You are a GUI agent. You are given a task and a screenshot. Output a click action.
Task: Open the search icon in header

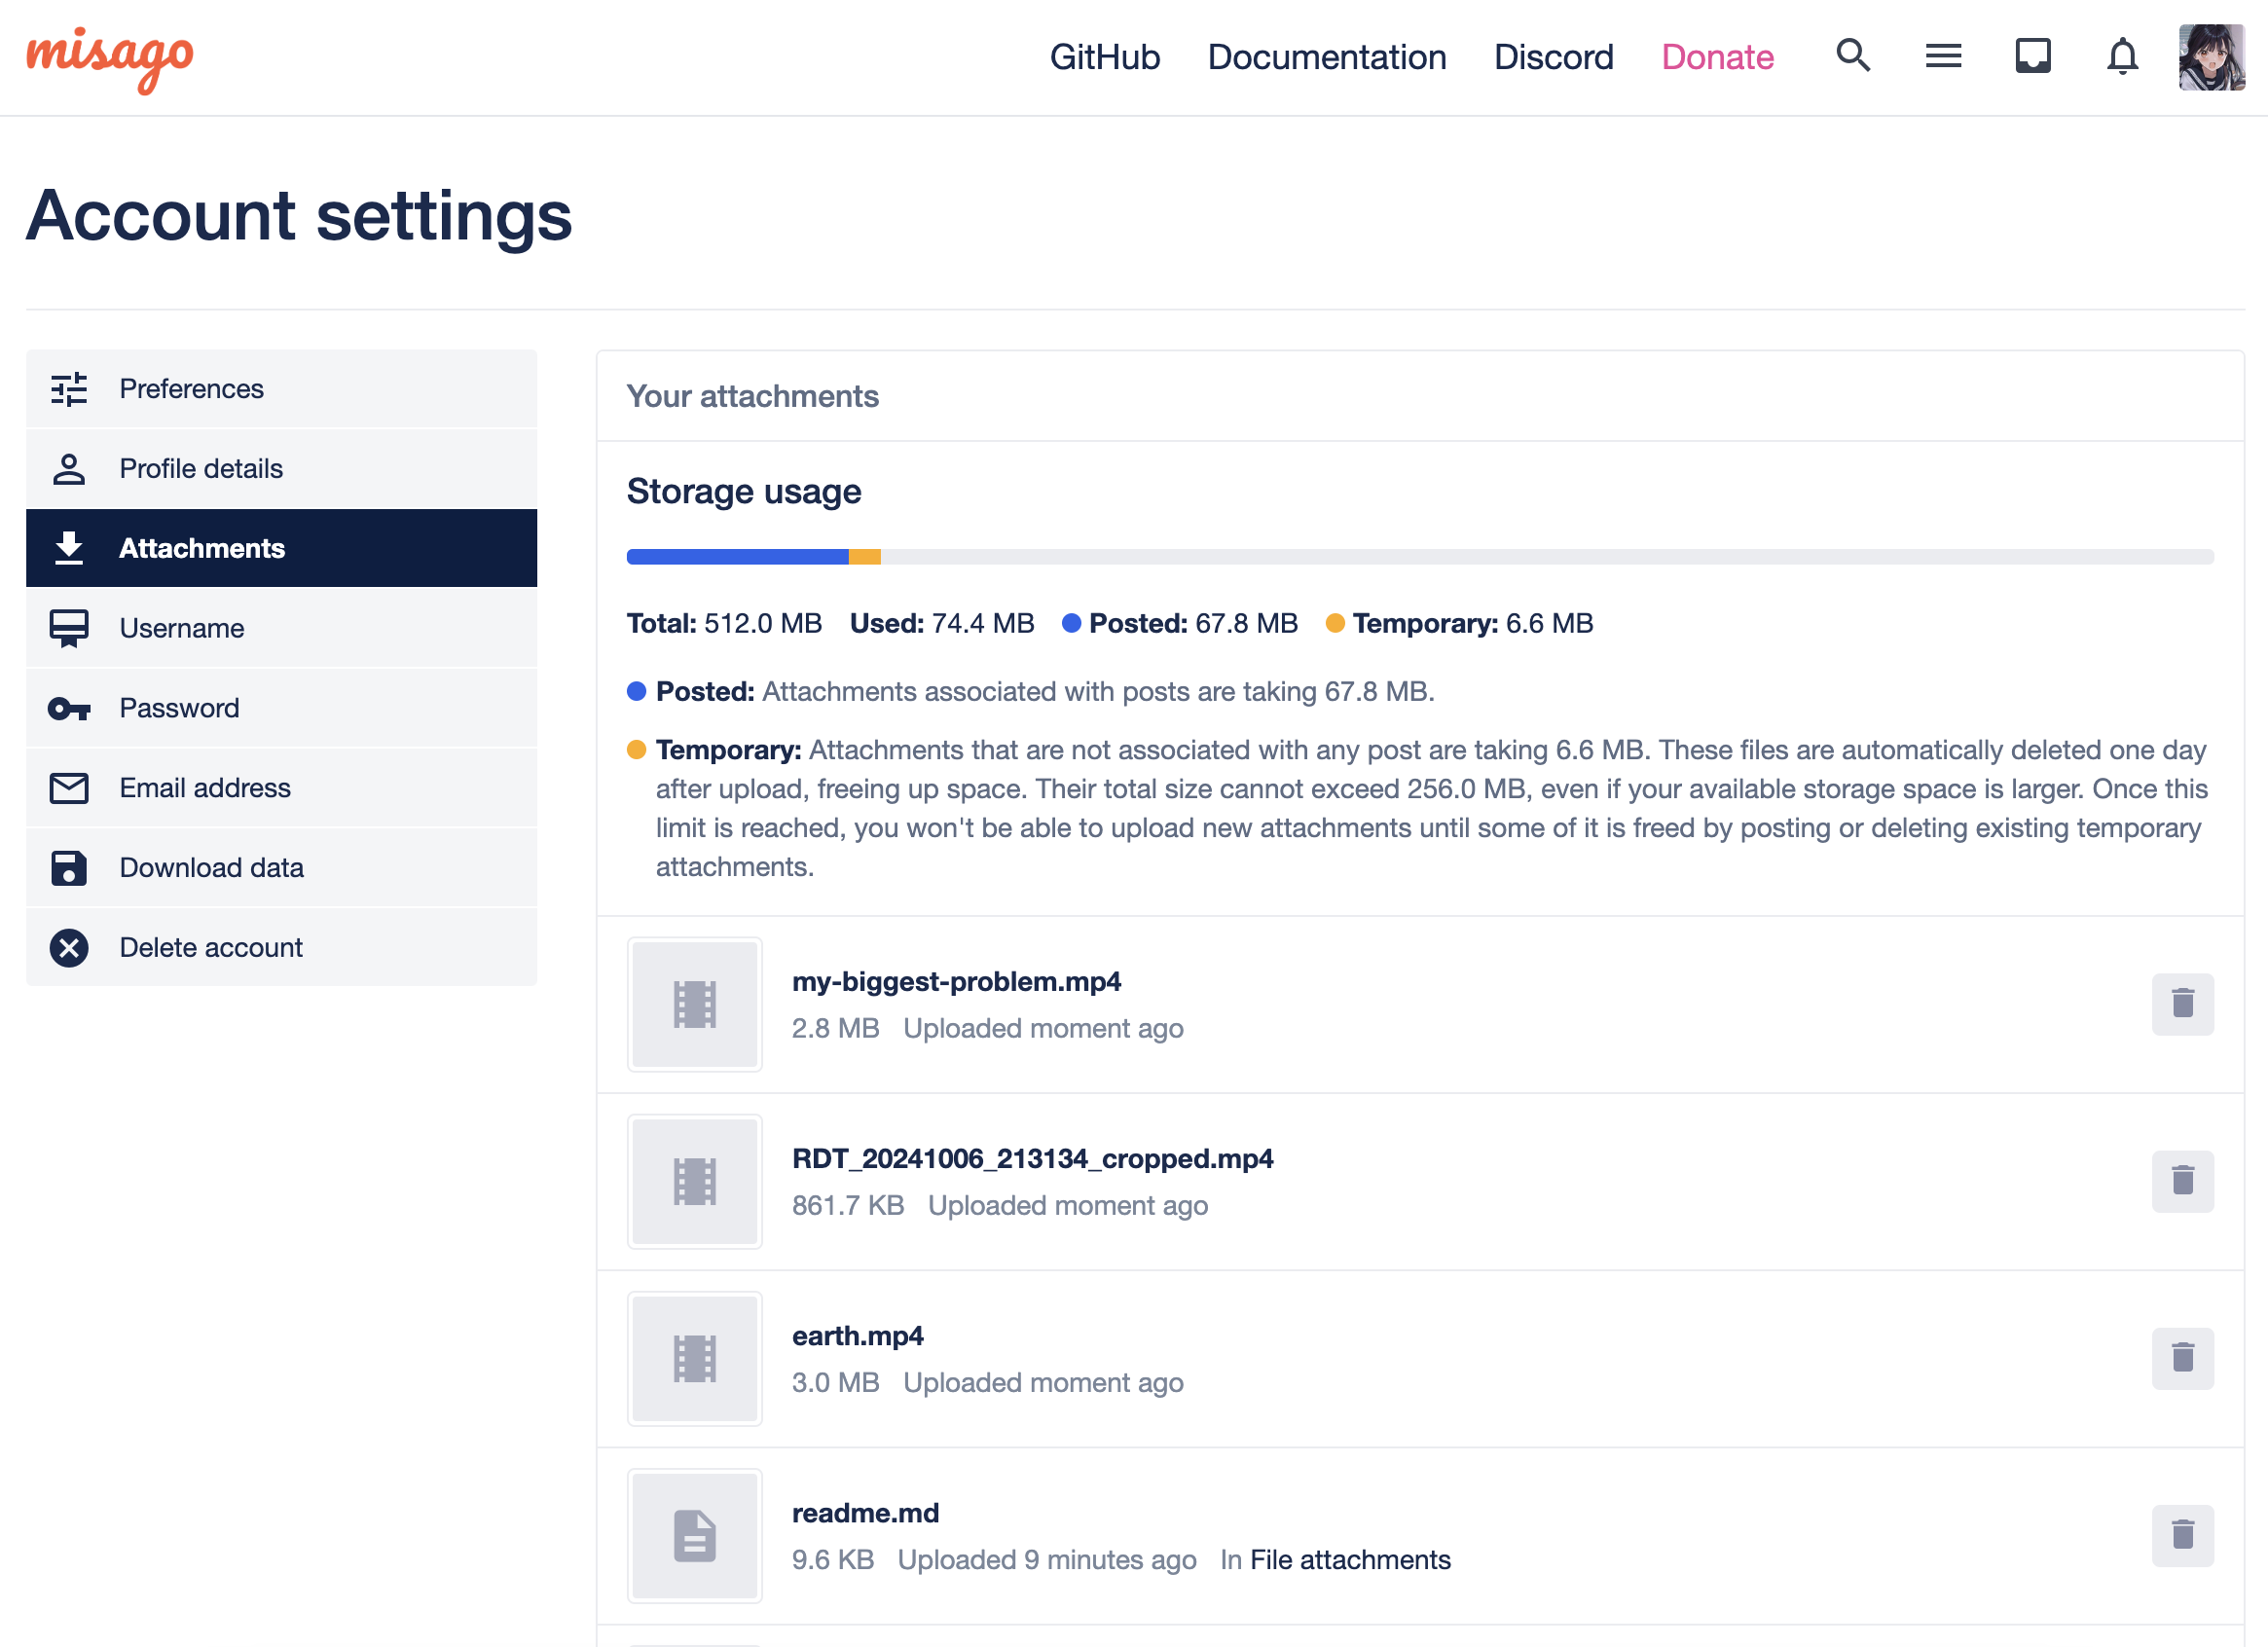(x=1853, y=56)
